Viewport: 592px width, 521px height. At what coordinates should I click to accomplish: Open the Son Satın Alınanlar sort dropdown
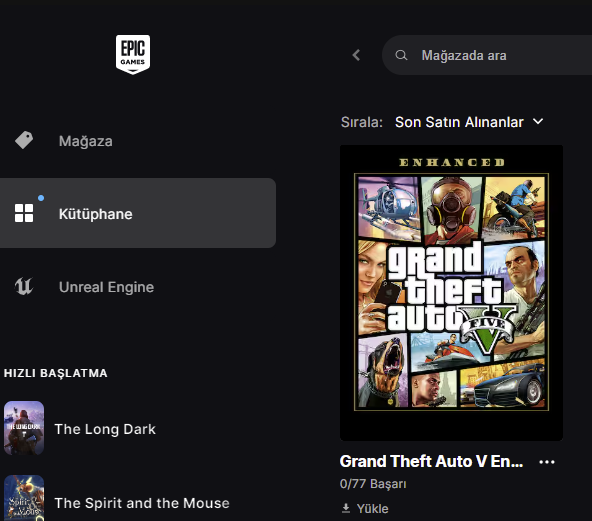point(469,122)
